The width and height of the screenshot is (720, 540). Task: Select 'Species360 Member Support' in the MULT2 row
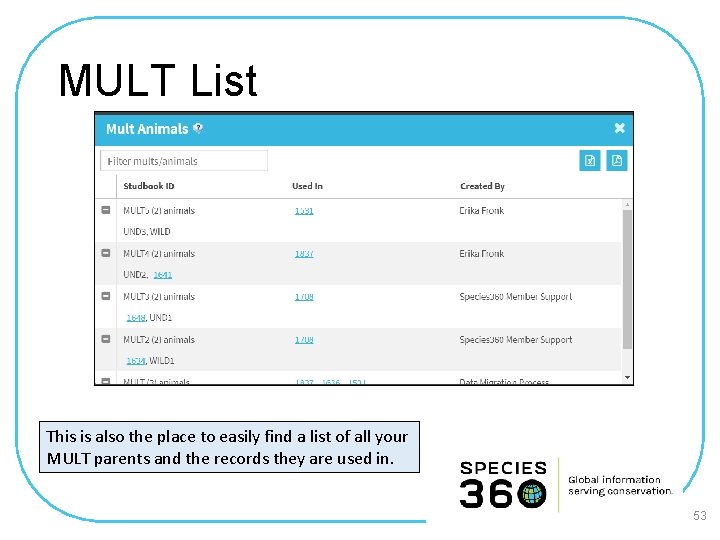tap(516, 340)
